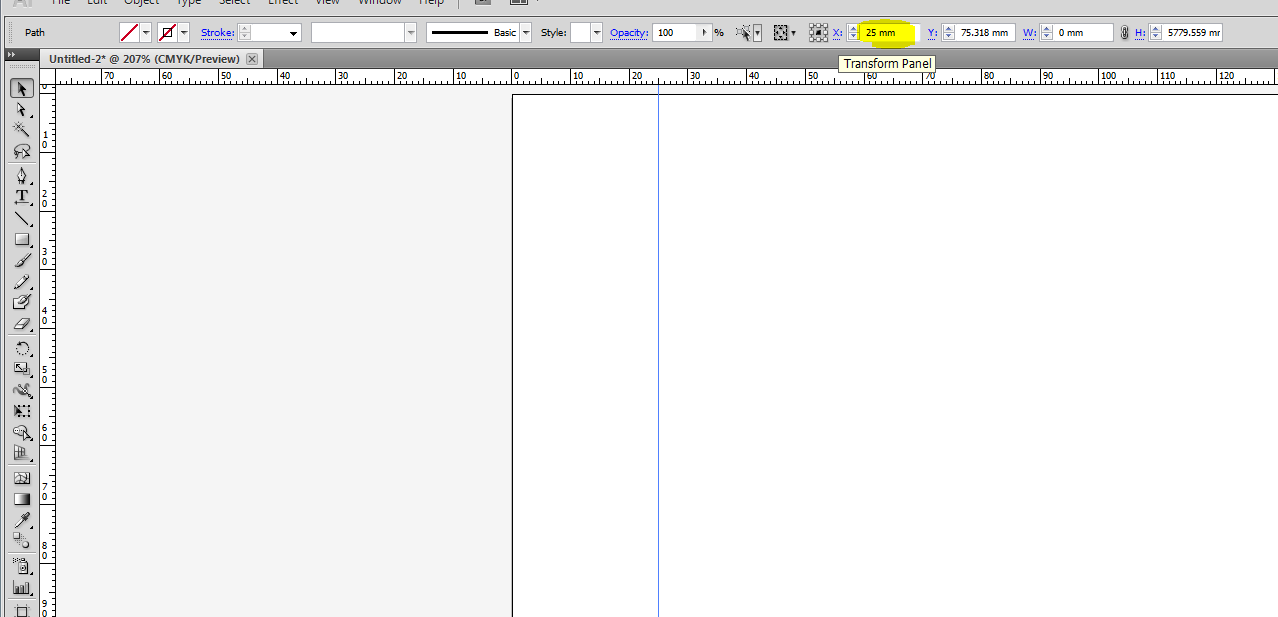Image resolution: width=1278 pixels, height=617 pixels.
Task: Click the X: transform link
Action: tap(838, 33)
